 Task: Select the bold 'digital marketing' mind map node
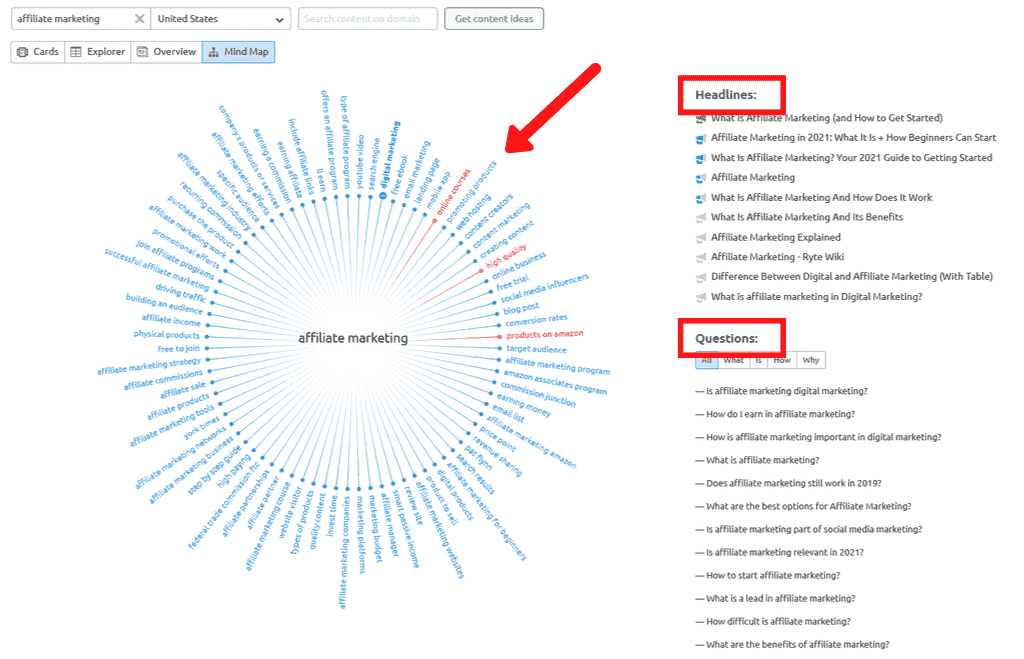point(390,155)
